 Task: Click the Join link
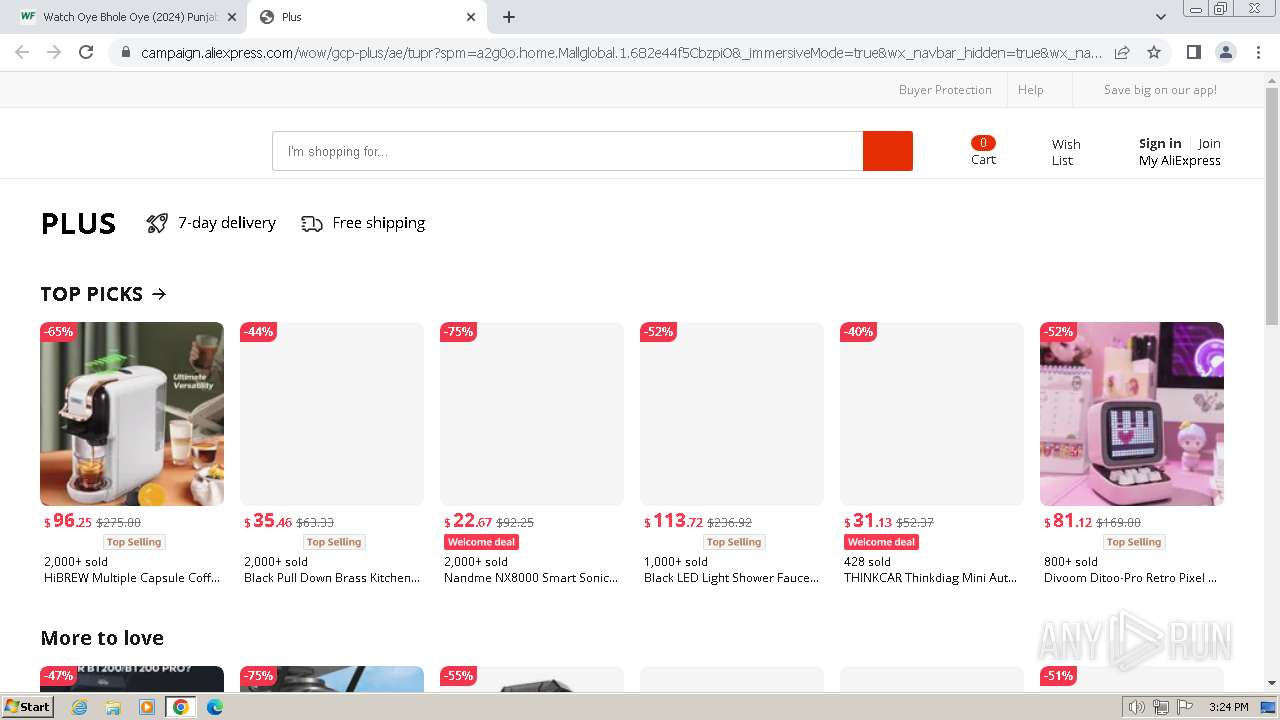coord(1210,143)
